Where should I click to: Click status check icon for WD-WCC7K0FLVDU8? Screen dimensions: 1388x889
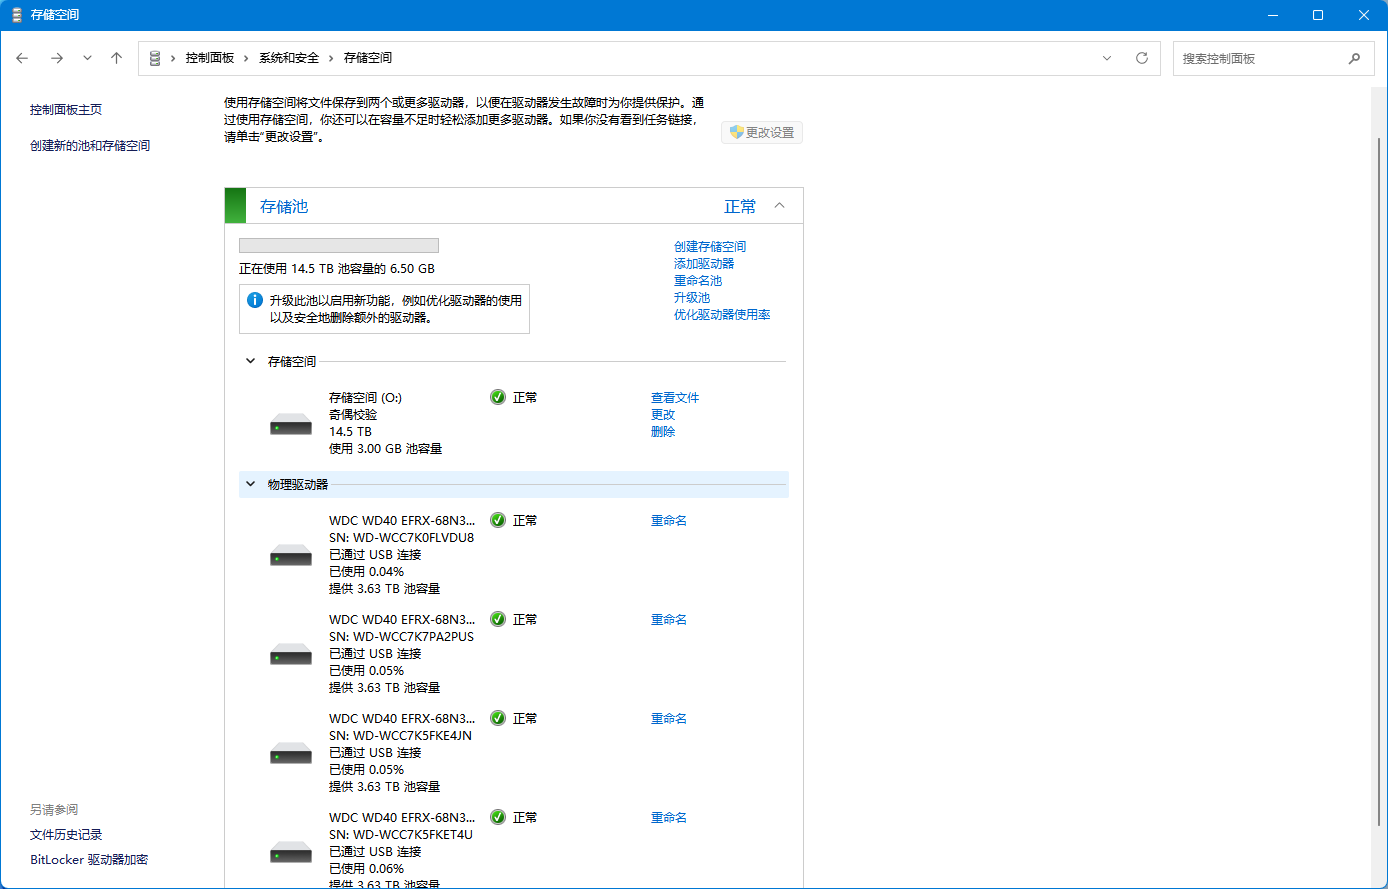pos(498,520)
